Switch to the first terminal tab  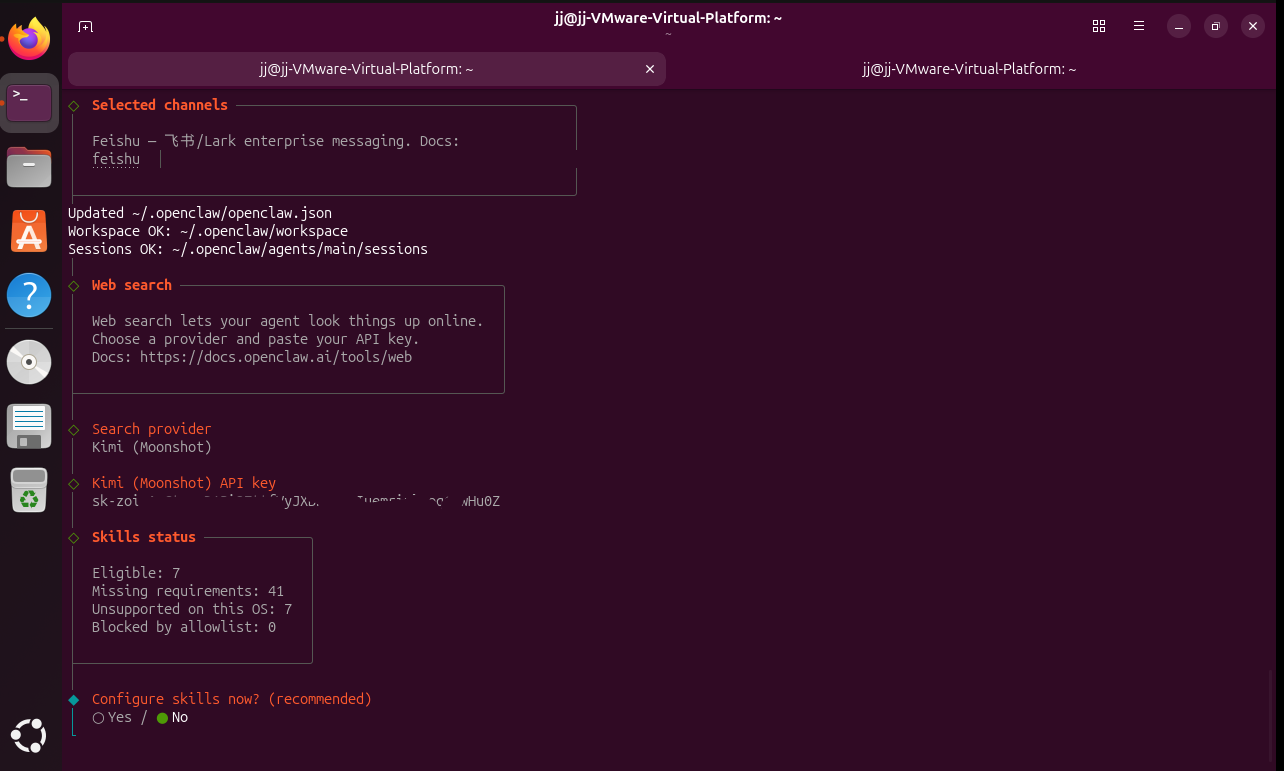(x=365, y=69)
